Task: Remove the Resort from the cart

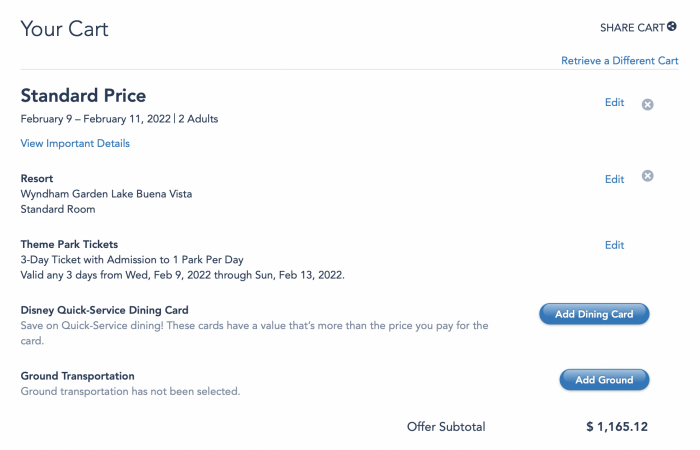Action: [647, 177]
